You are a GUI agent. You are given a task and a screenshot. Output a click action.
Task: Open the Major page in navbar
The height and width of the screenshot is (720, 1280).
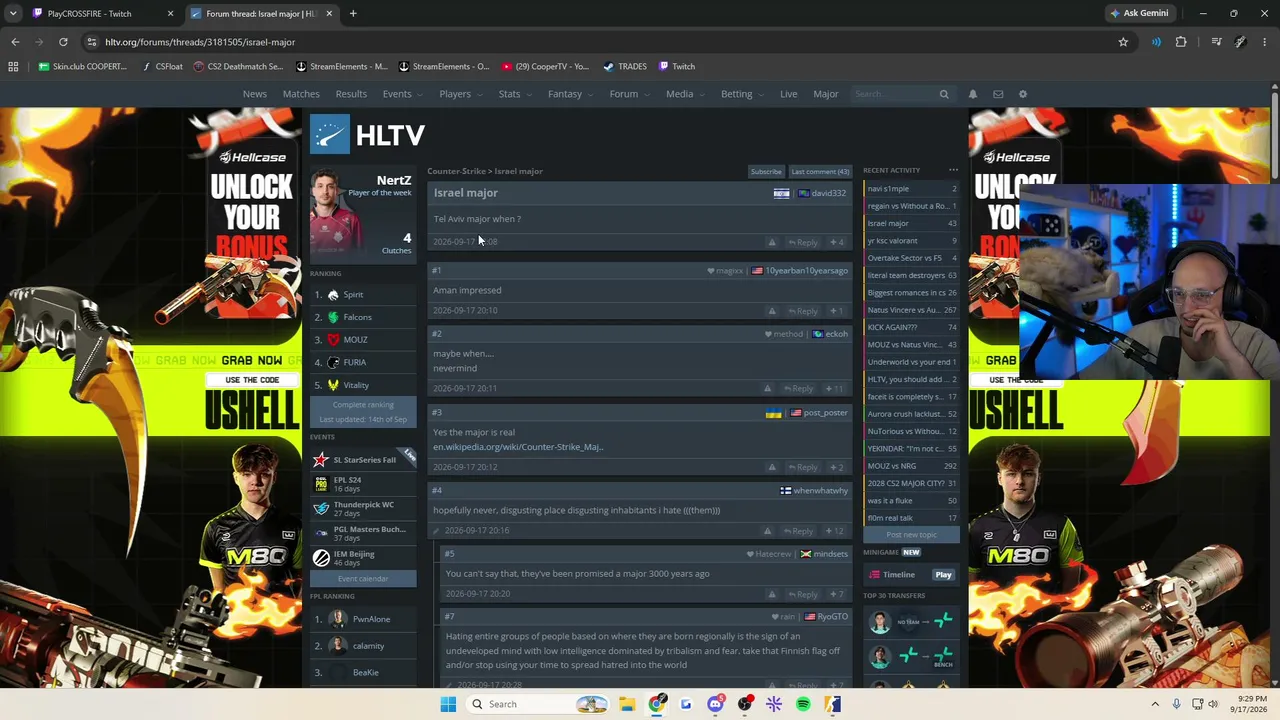(x=826, y=94)
